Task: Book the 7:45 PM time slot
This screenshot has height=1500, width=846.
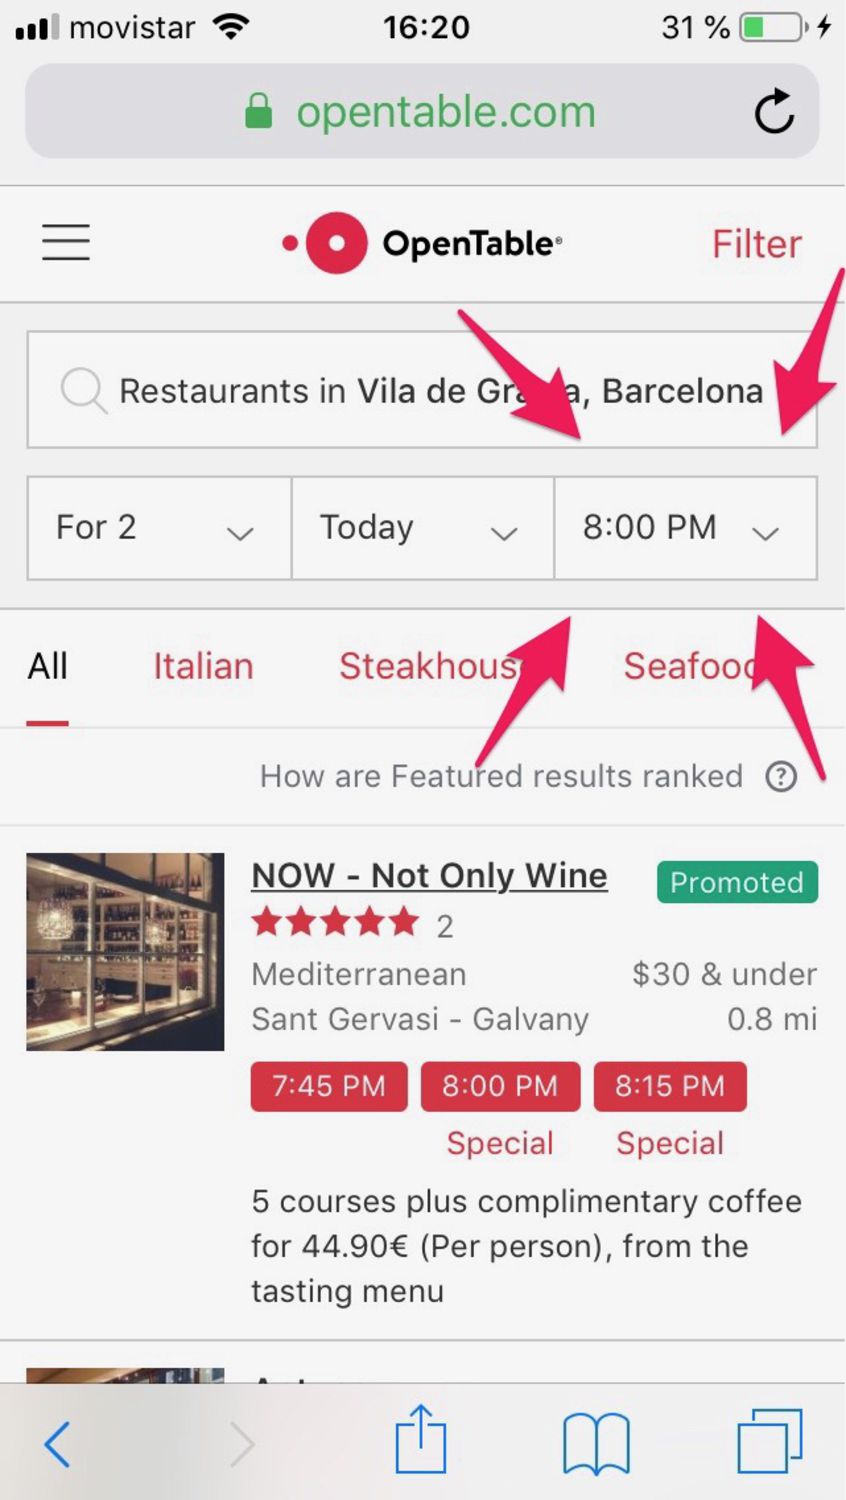Action: 329,1086
